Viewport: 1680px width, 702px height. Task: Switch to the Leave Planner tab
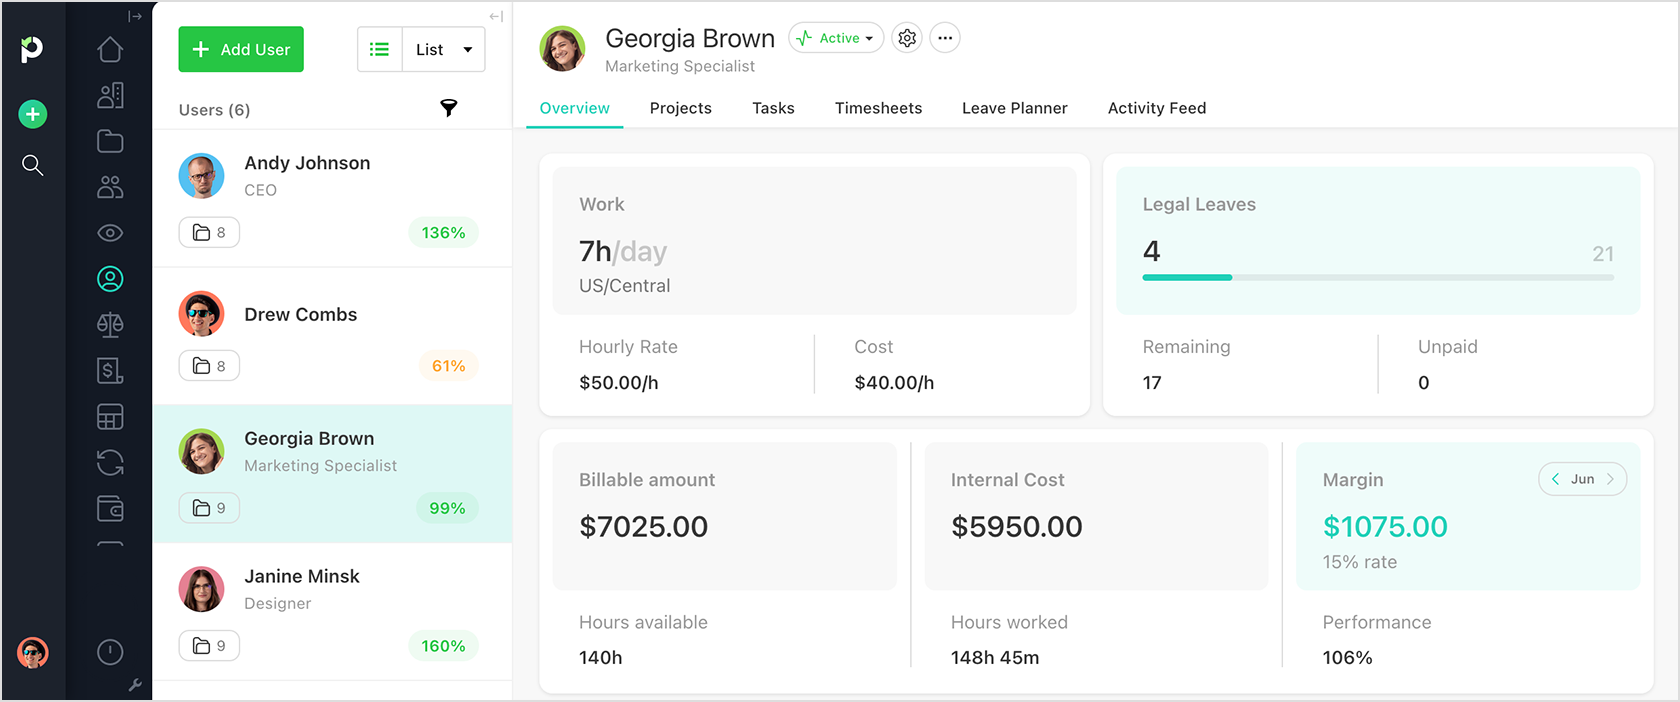[1015, 108]
